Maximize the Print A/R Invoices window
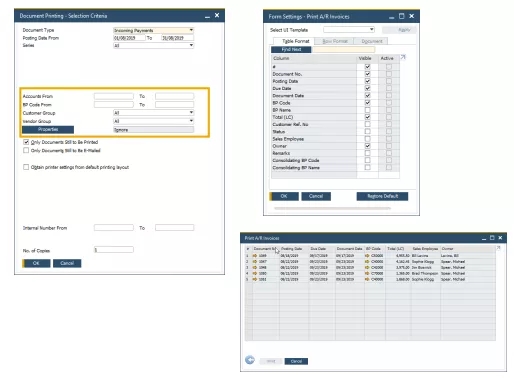Image resolution: width=514 pixels, height=378 pixels. tap(492, 238)
